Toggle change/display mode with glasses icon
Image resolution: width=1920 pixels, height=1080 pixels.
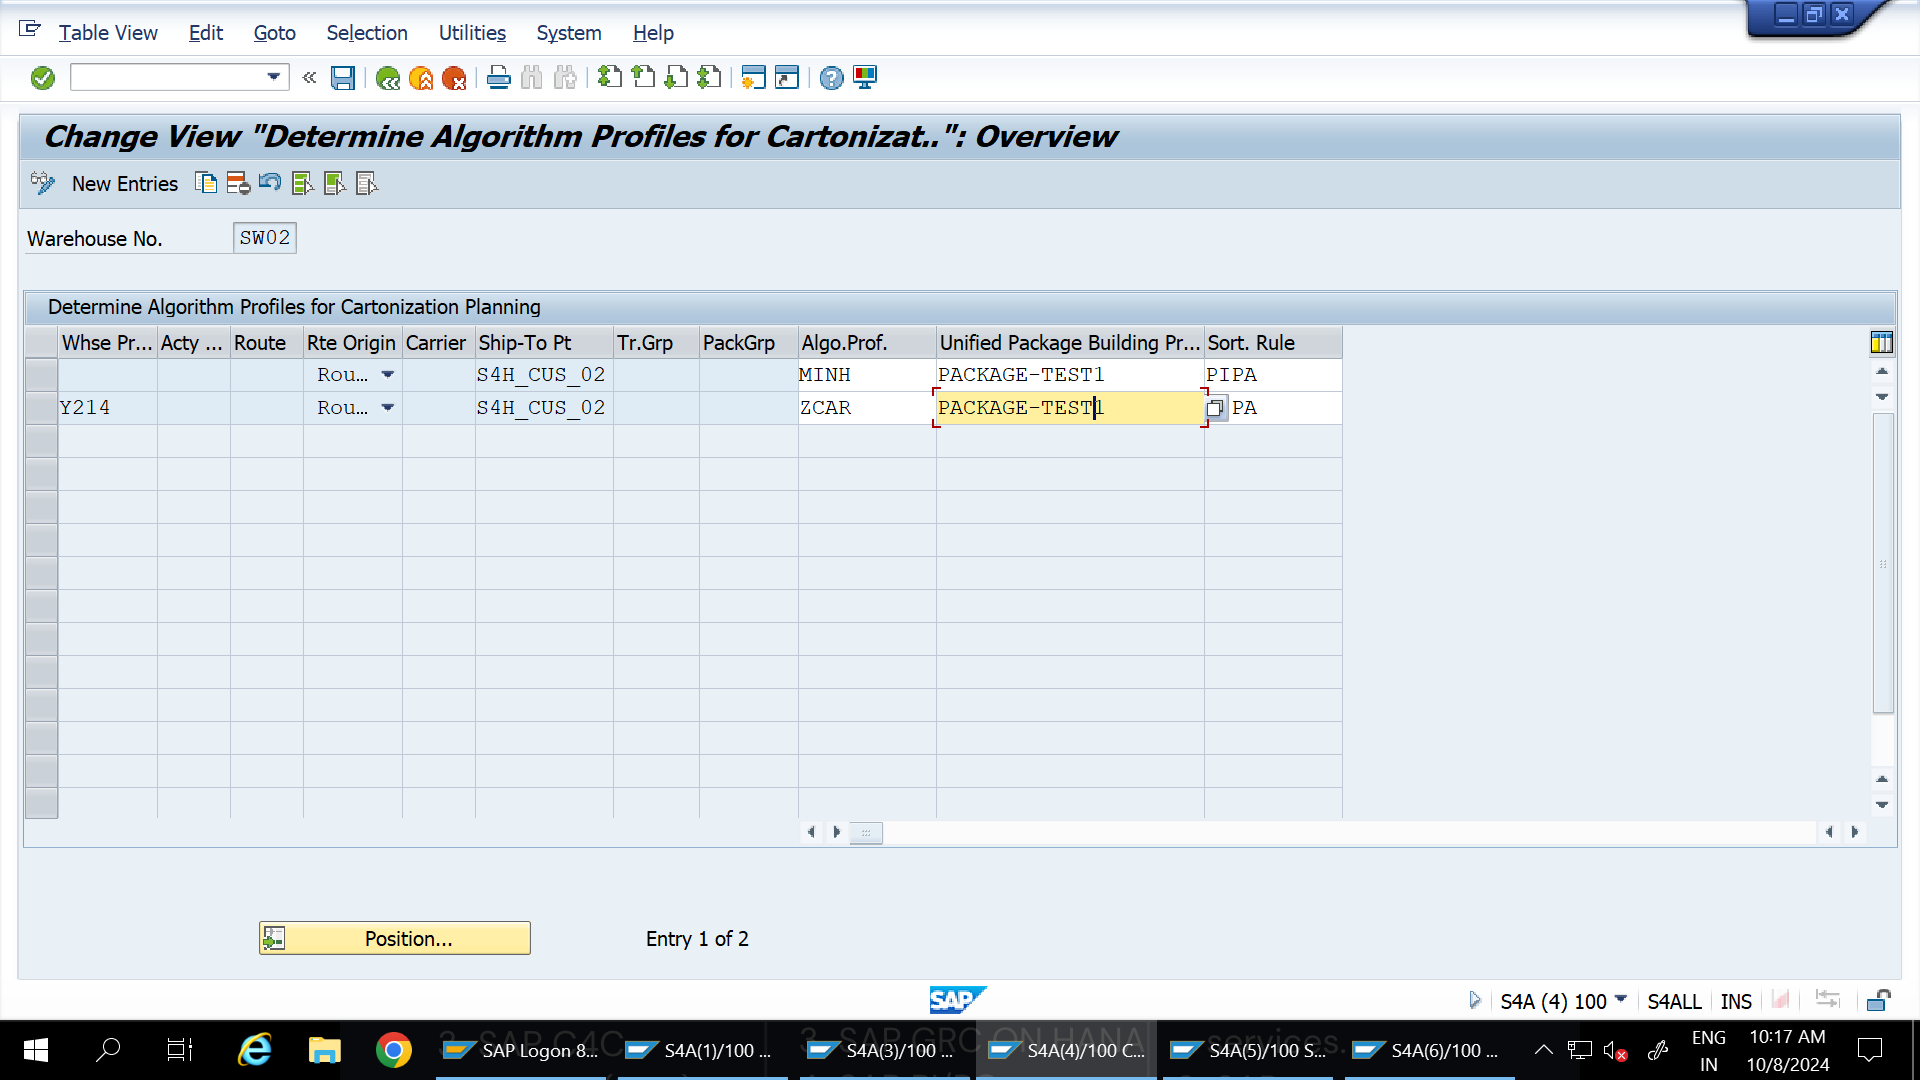42,183
